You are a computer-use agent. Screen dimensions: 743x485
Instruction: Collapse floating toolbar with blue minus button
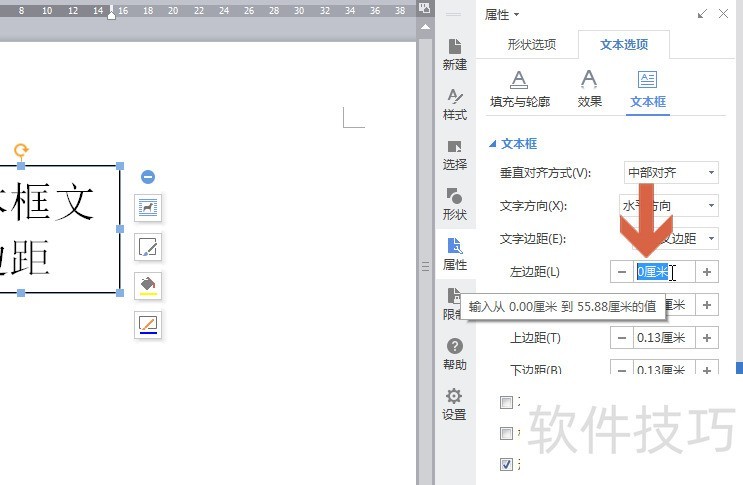(x=148, y=177)
